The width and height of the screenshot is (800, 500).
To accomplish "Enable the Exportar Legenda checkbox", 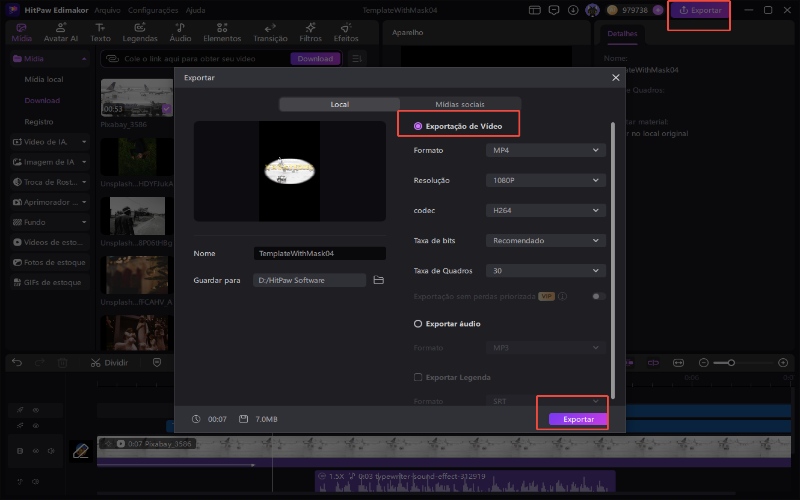I will pyautogui.click(x=418, y=377).
